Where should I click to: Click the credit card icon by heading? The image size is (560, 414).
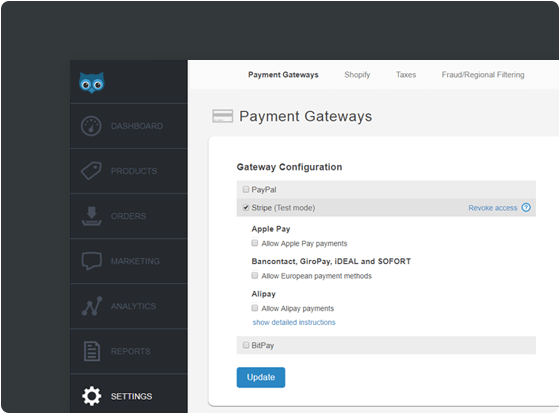(x=222, y=116)
